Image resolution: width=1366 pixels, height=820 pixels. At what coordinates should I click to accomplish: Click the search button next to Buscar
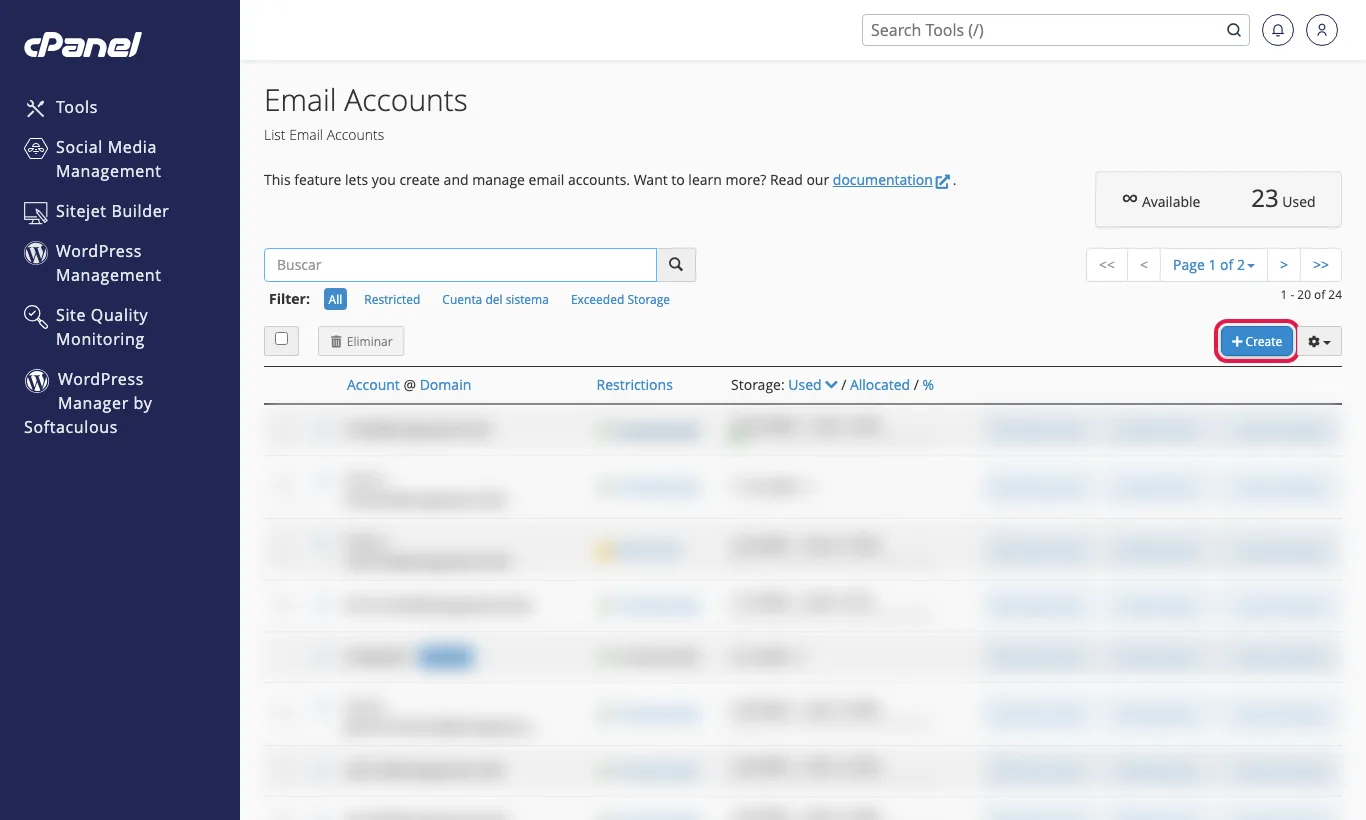pyautogui.click(x=676, y=265)
